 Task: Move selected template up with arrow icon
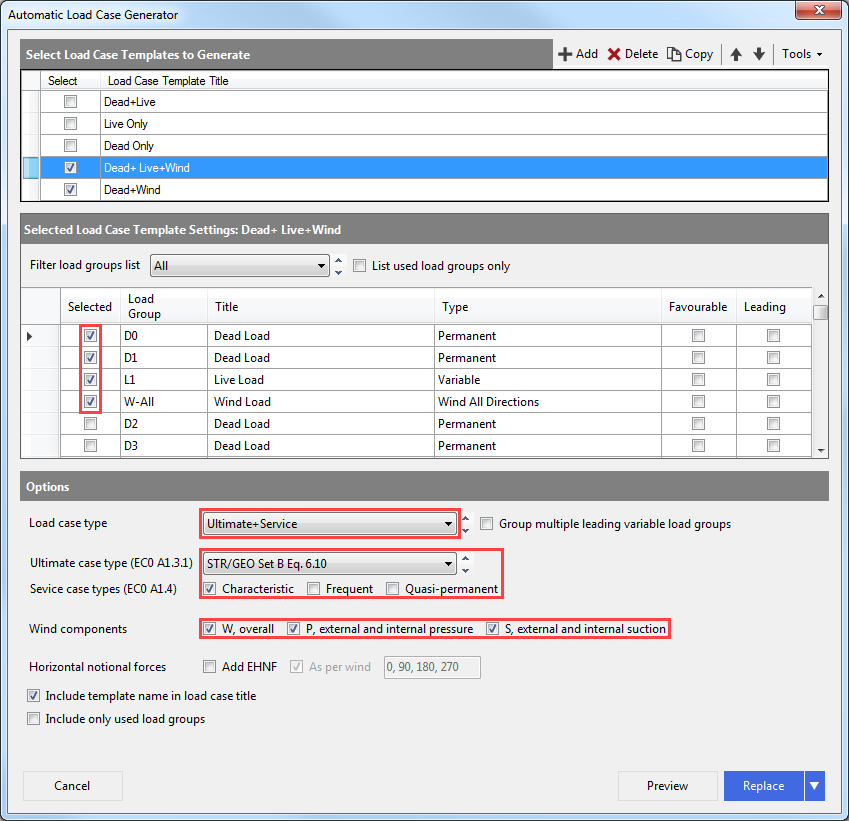point(736,54)
